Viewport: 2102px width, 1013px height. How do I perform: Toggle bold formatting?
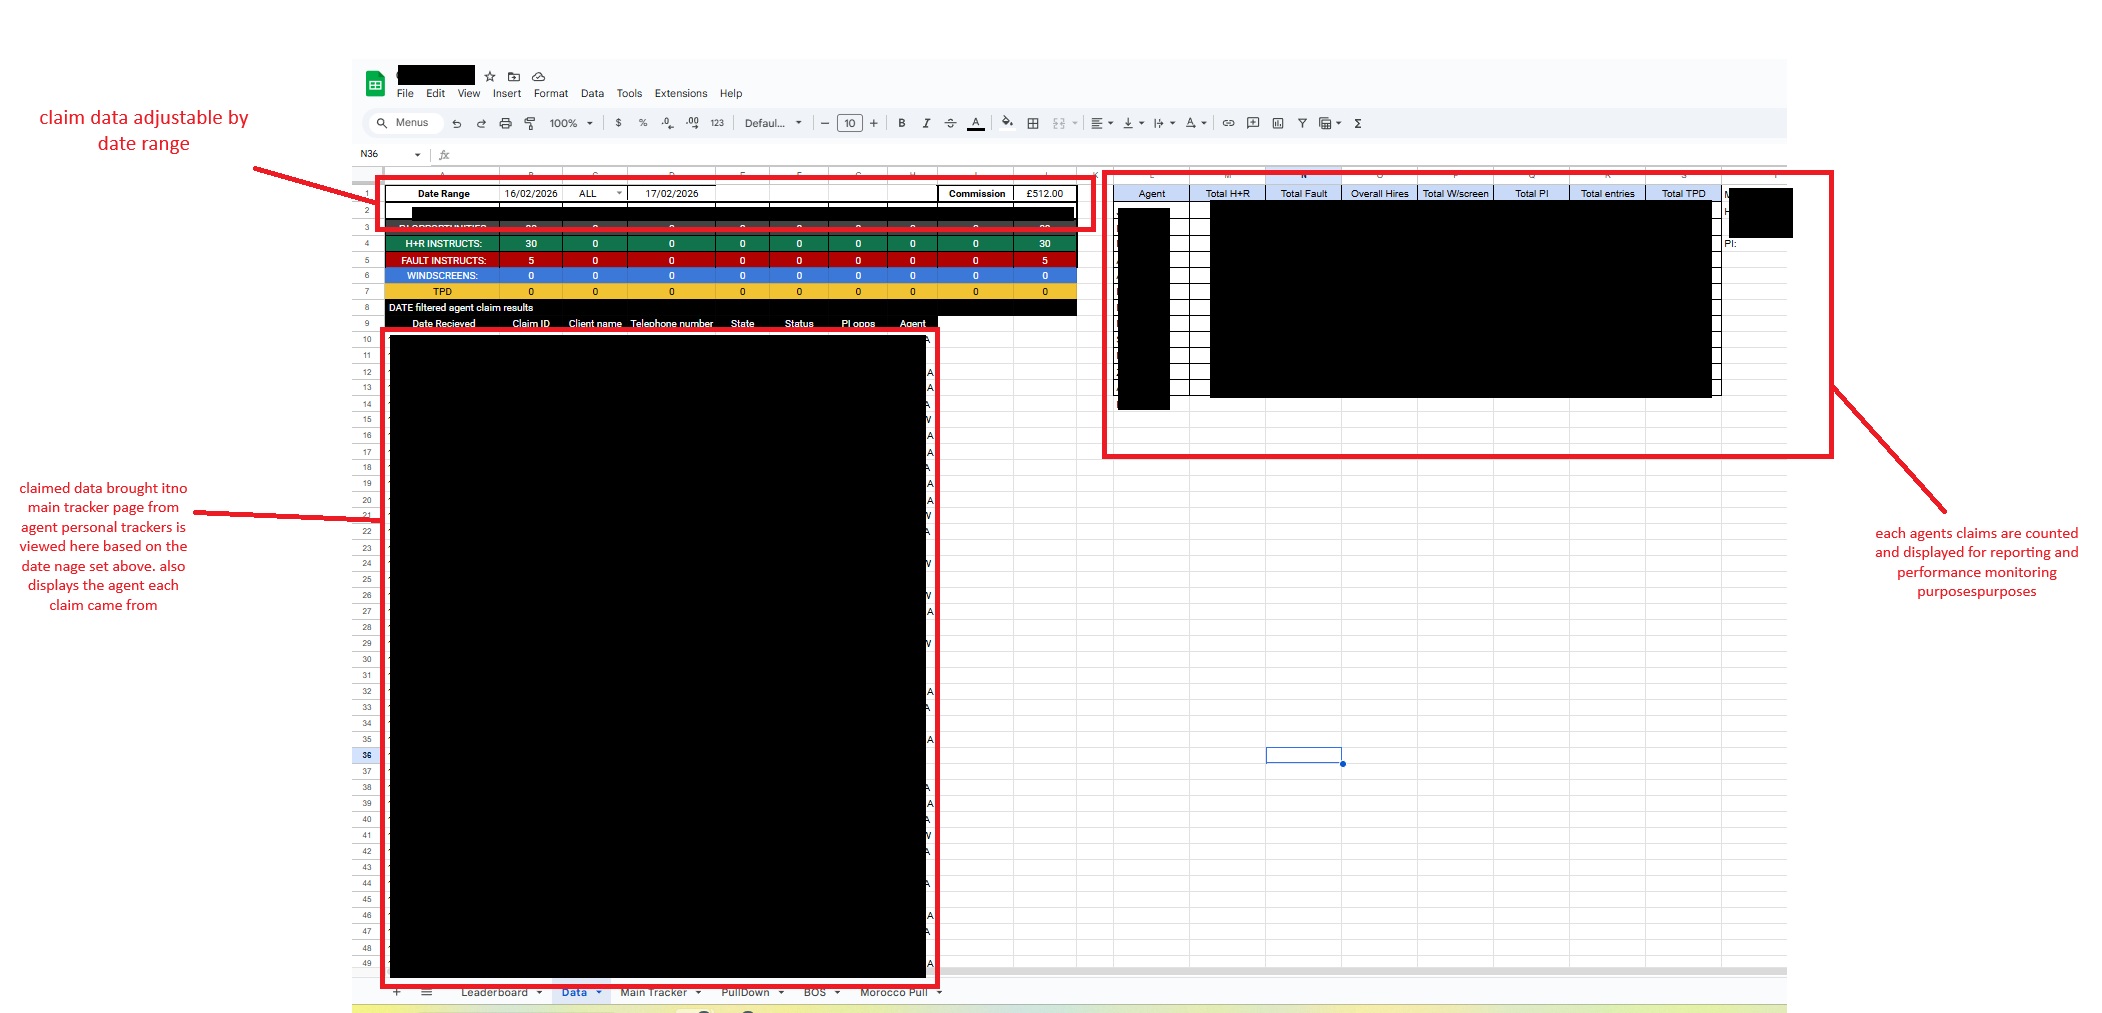click(901, 123)
